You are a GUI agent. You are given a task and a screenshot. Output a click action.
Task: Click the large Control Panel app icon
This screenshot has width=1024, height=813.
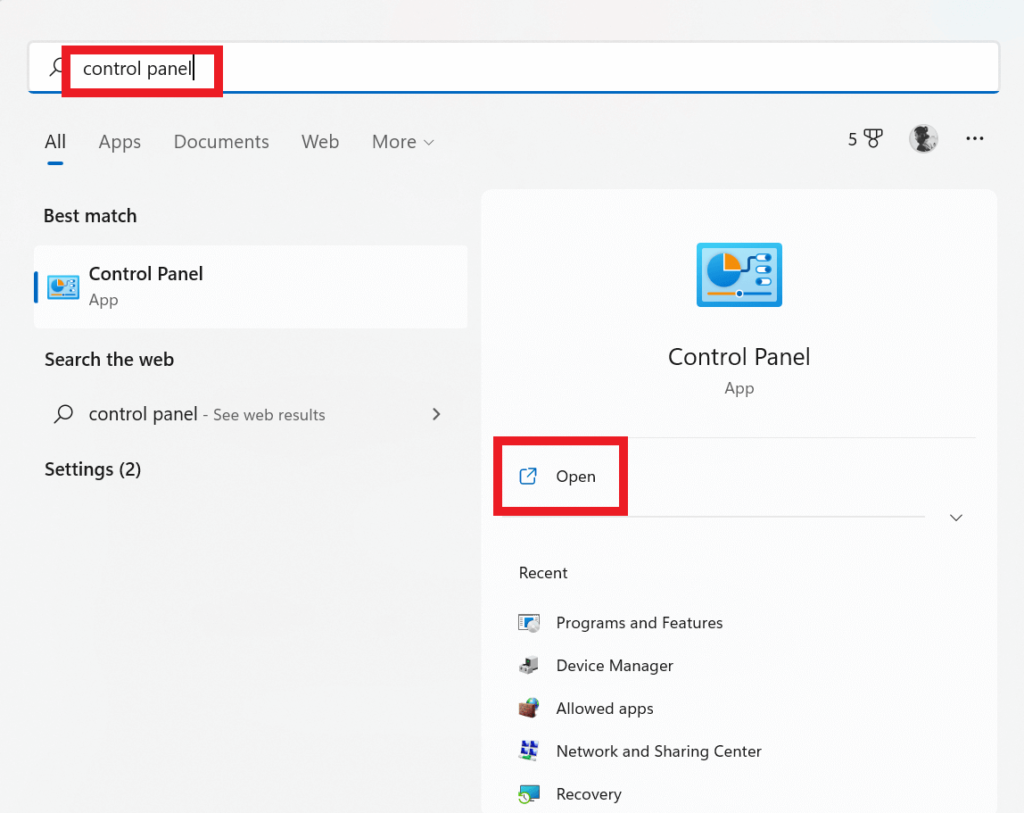[x=739, y=275]
